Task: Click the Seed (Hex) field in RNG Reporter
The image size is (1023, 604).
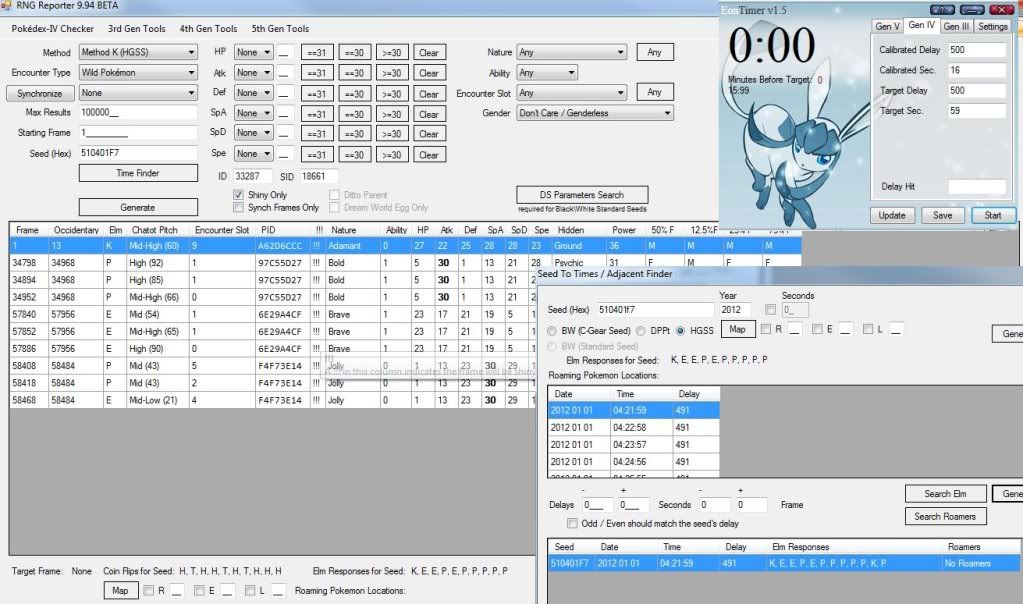Action: [138, 153]
